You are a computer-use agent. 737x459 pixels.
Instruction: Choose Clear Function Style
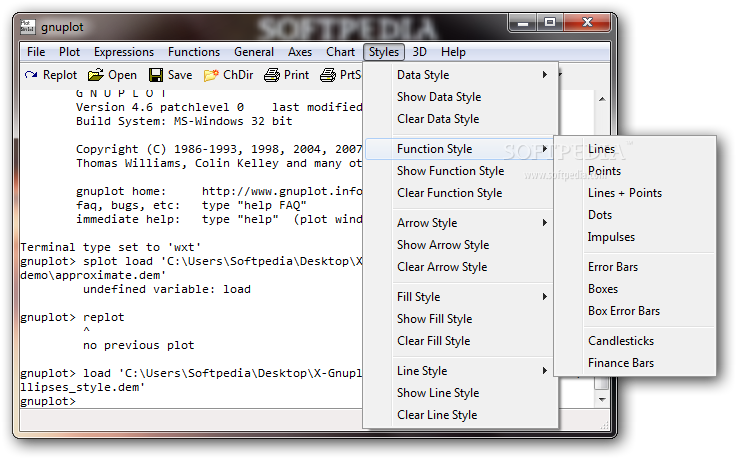pyautogui.click(x=461, y=193)
